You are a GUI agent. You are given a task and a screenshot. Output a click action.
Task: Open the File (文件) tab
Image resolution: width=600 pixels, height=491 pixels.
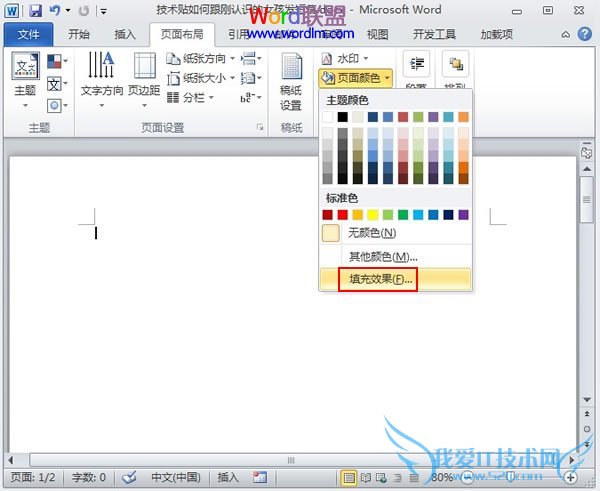tap(28, 34)
